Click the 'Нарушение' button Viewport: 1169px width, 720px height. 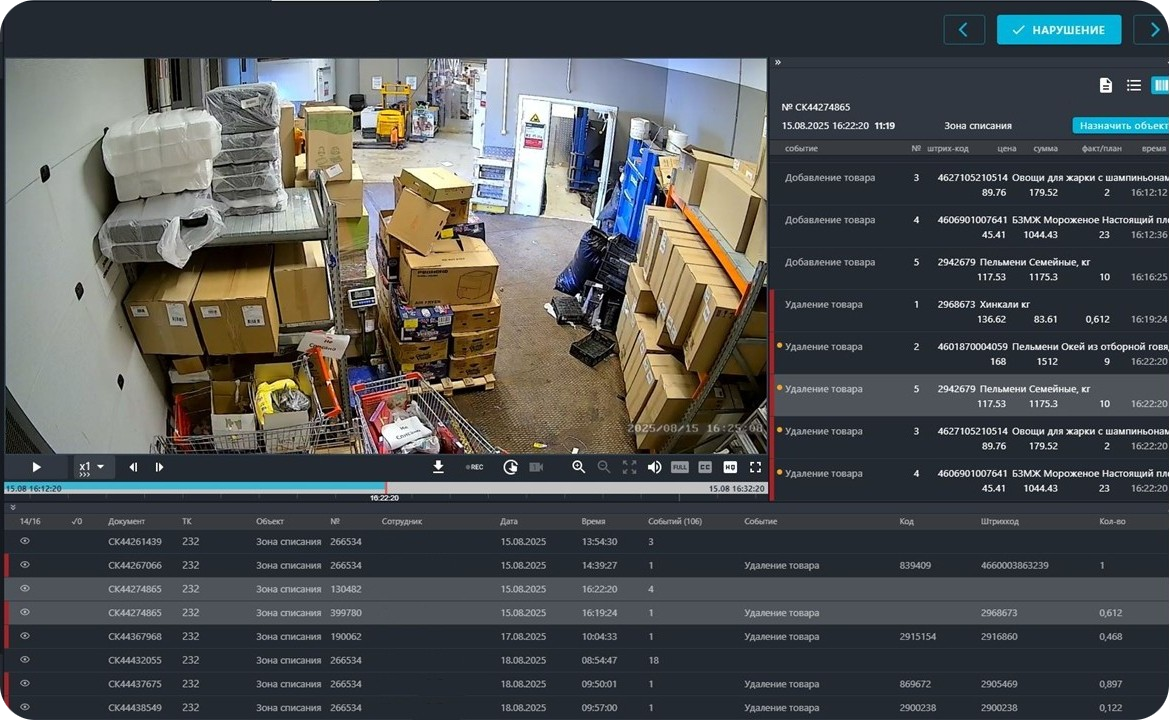pyautogui.click(x=1058, y=30)
